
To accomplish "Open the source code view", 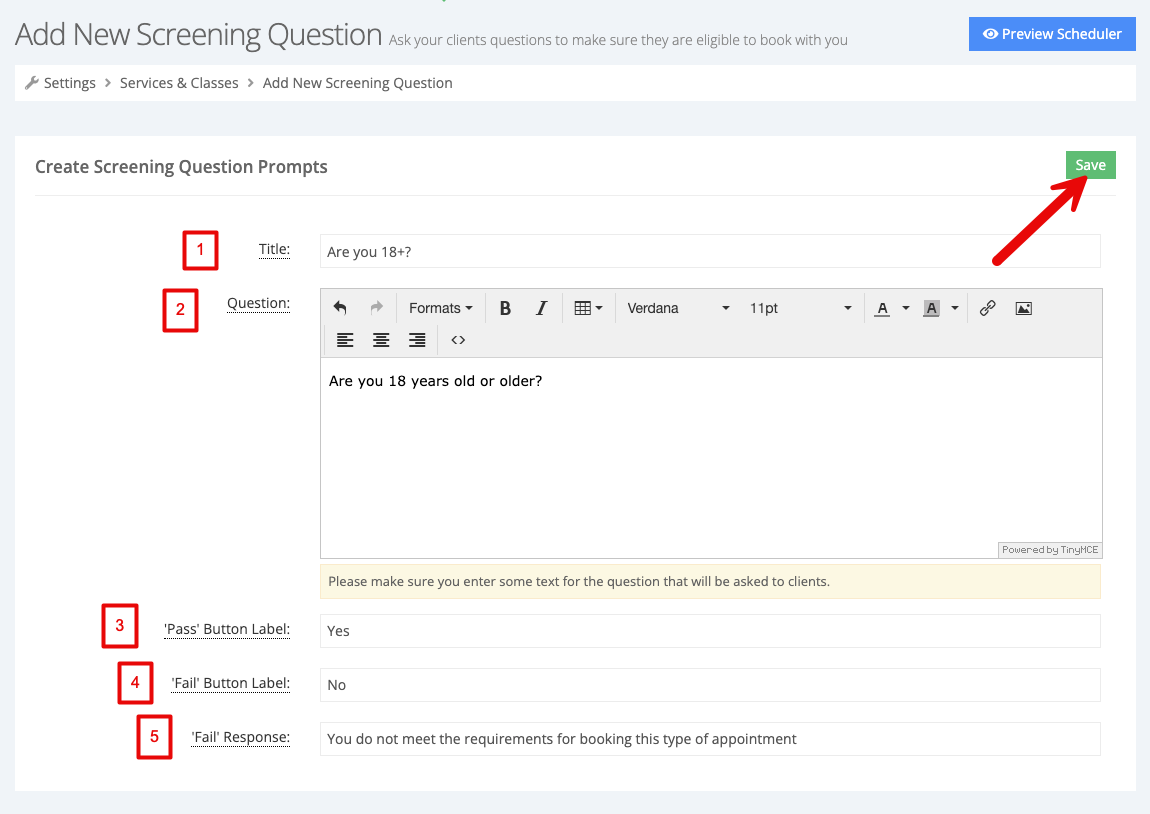I will 458,340.
